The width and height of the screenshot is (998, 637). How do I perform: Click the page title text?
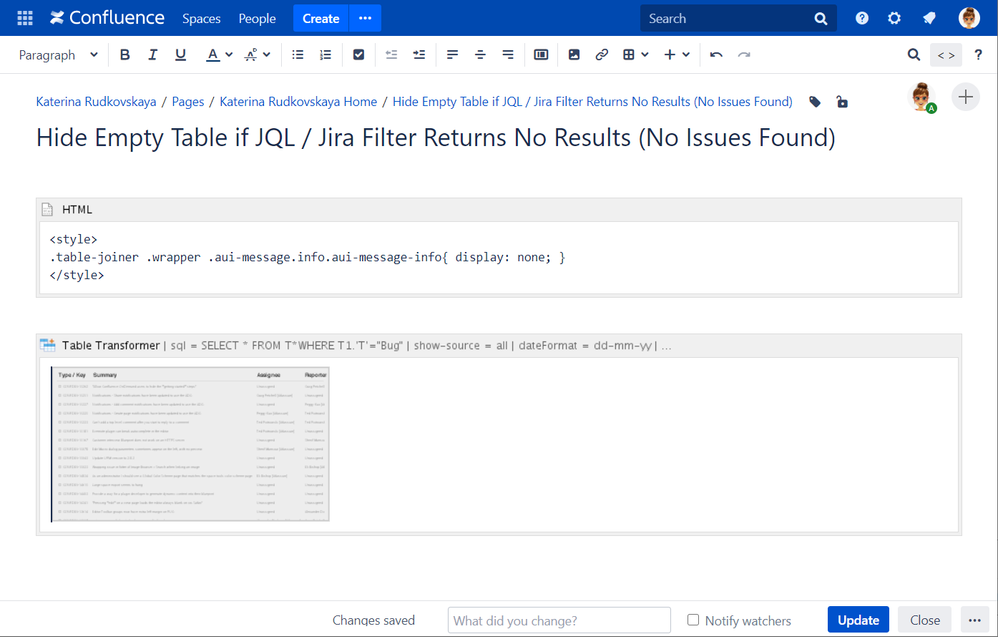click(436, 137)
